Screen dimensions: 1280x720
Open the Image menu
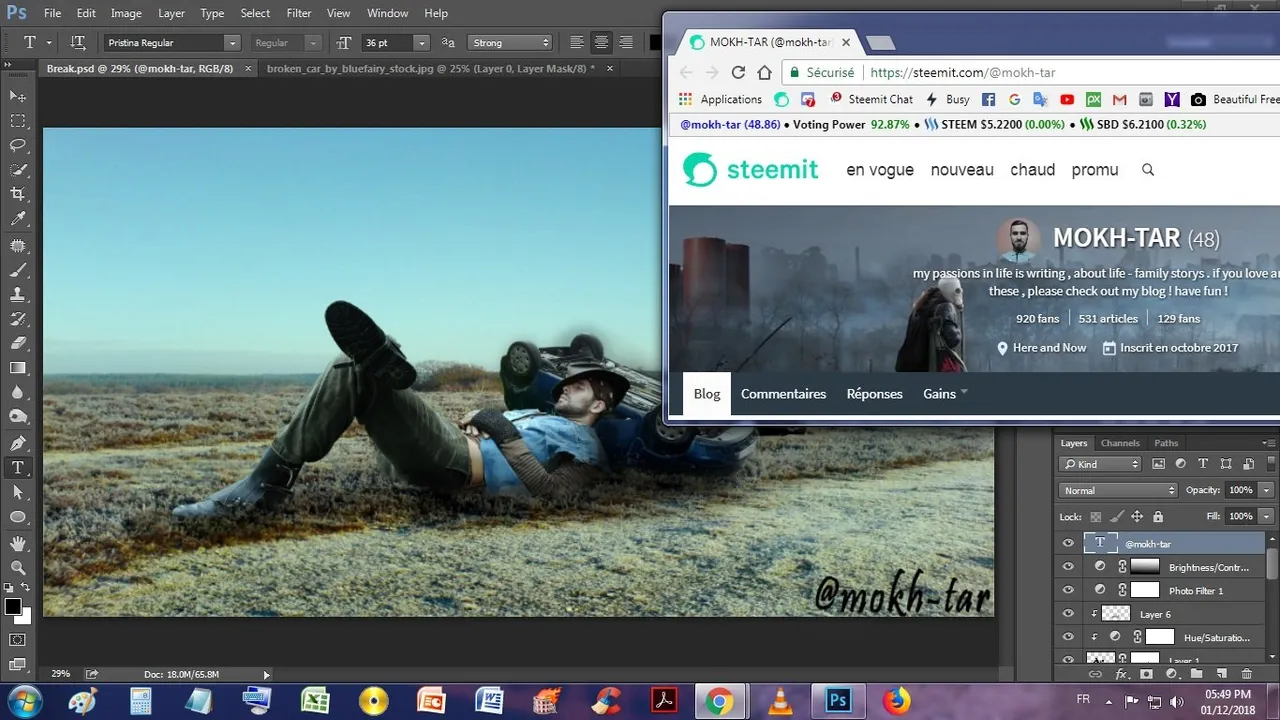point(126,13)
